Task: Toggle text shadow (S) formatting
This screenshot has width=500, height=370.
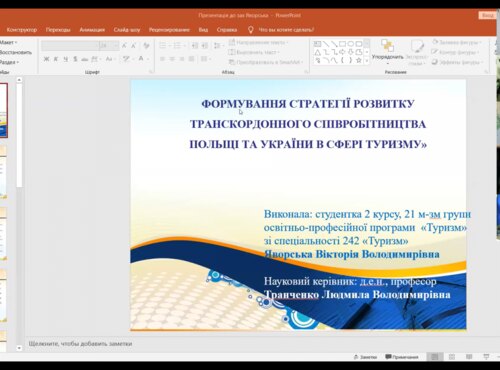Action: (x=75, y=59)
